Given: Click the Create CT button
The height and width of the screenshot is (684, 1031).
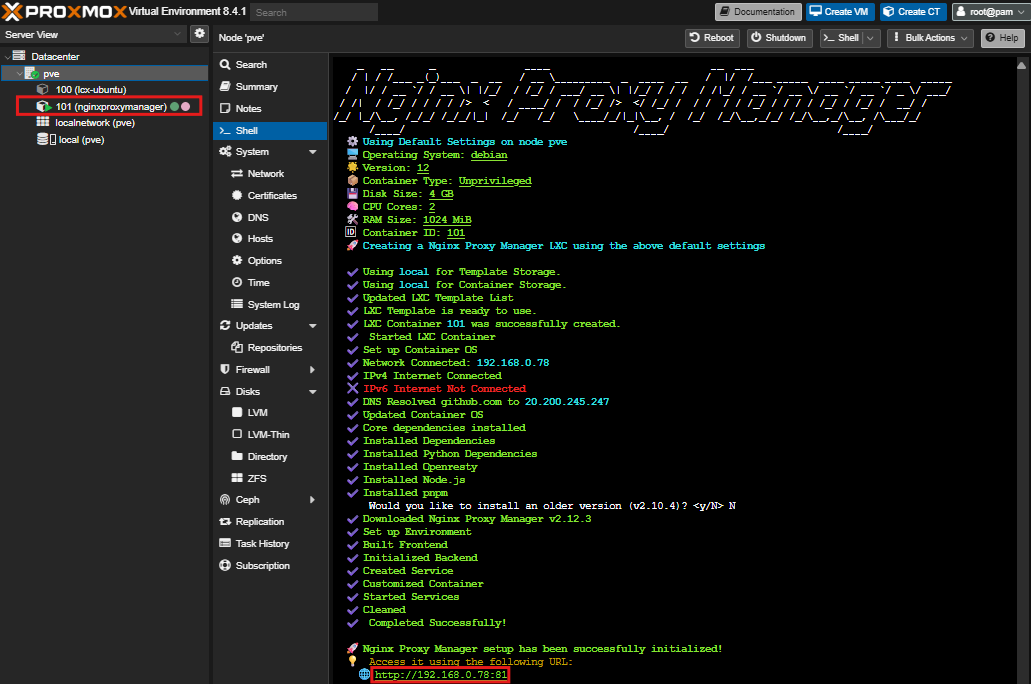Looking at the screenshot, I should pos(912,12).
